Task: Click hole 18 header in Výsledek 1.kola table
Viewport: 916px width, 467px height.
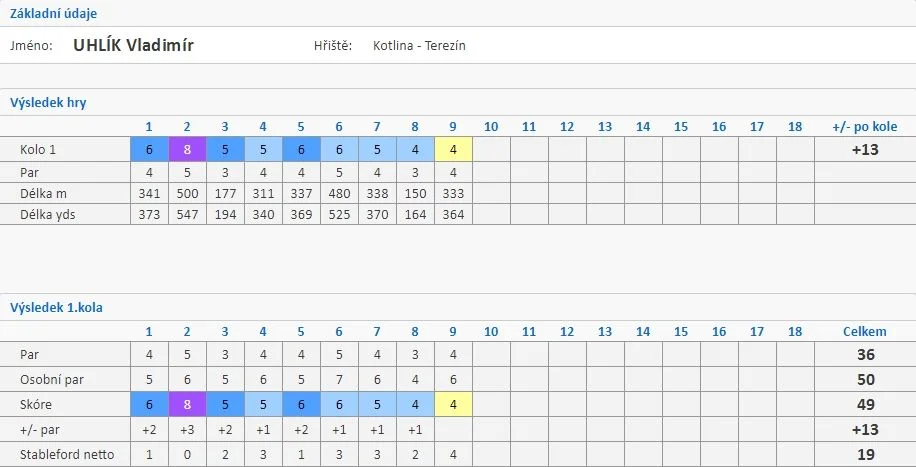Action: tap(795, 332)
